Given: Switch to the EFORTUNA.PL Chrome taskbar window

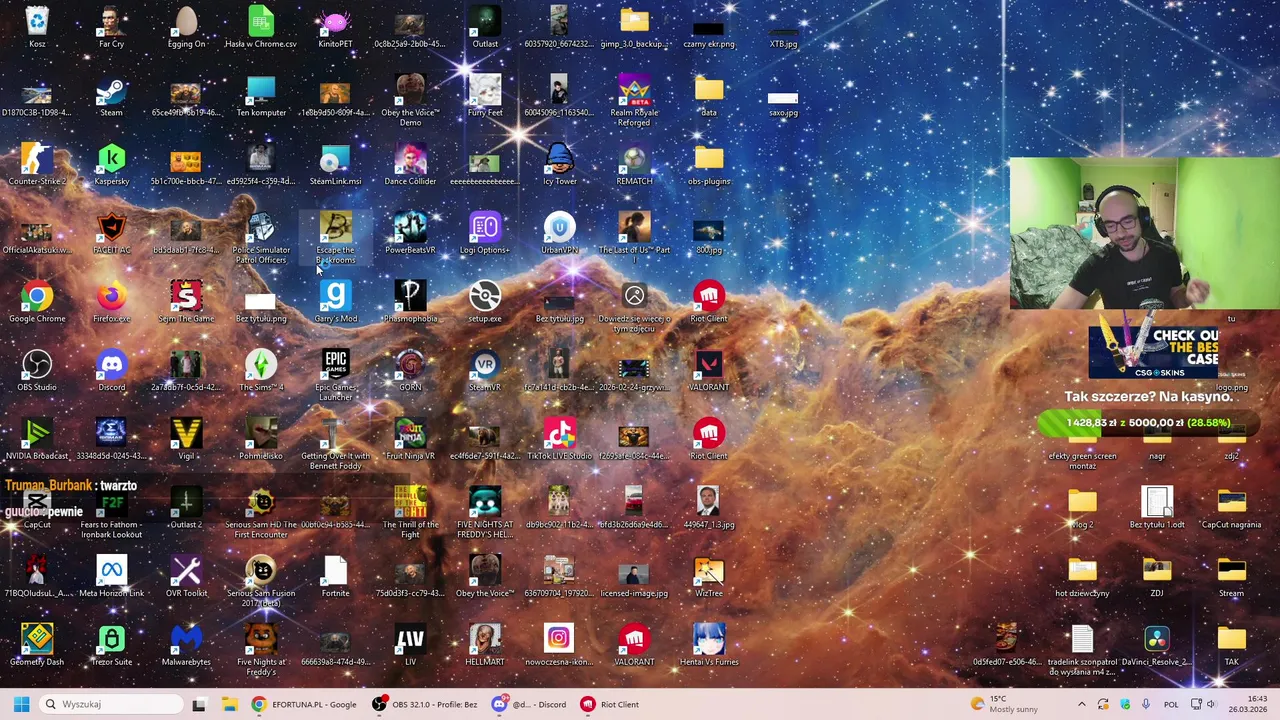Looking at the screenshot, I should tap(304, 704).
